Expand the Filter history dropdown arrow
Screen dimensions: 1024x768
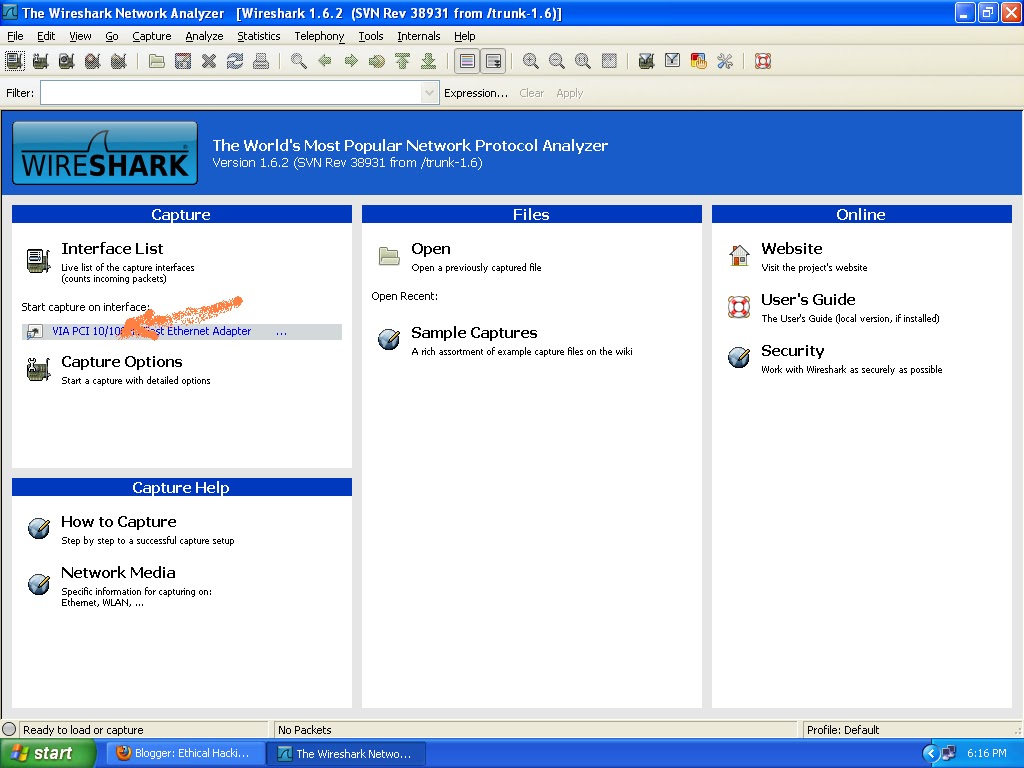(429, 93)
